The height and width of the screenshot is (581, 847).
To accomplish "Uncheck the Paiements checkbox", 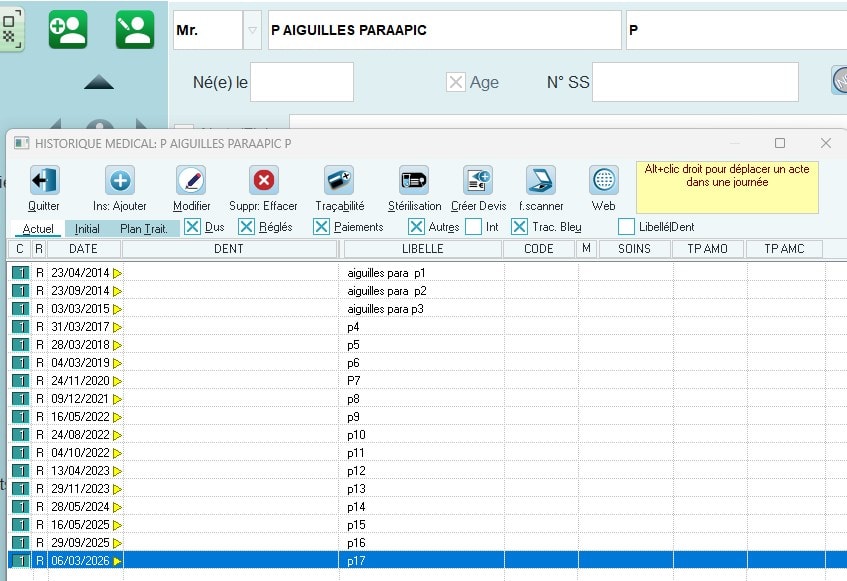I will coord(321,227).
